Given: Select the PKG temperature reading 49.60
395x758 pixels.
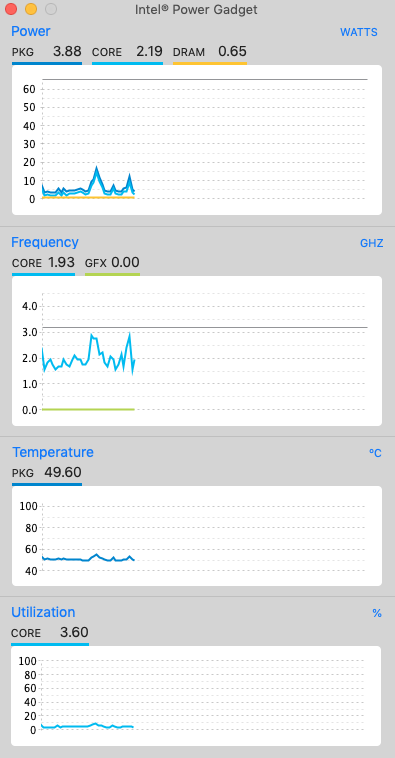Looking at the screenshot, I should point(63,472).
